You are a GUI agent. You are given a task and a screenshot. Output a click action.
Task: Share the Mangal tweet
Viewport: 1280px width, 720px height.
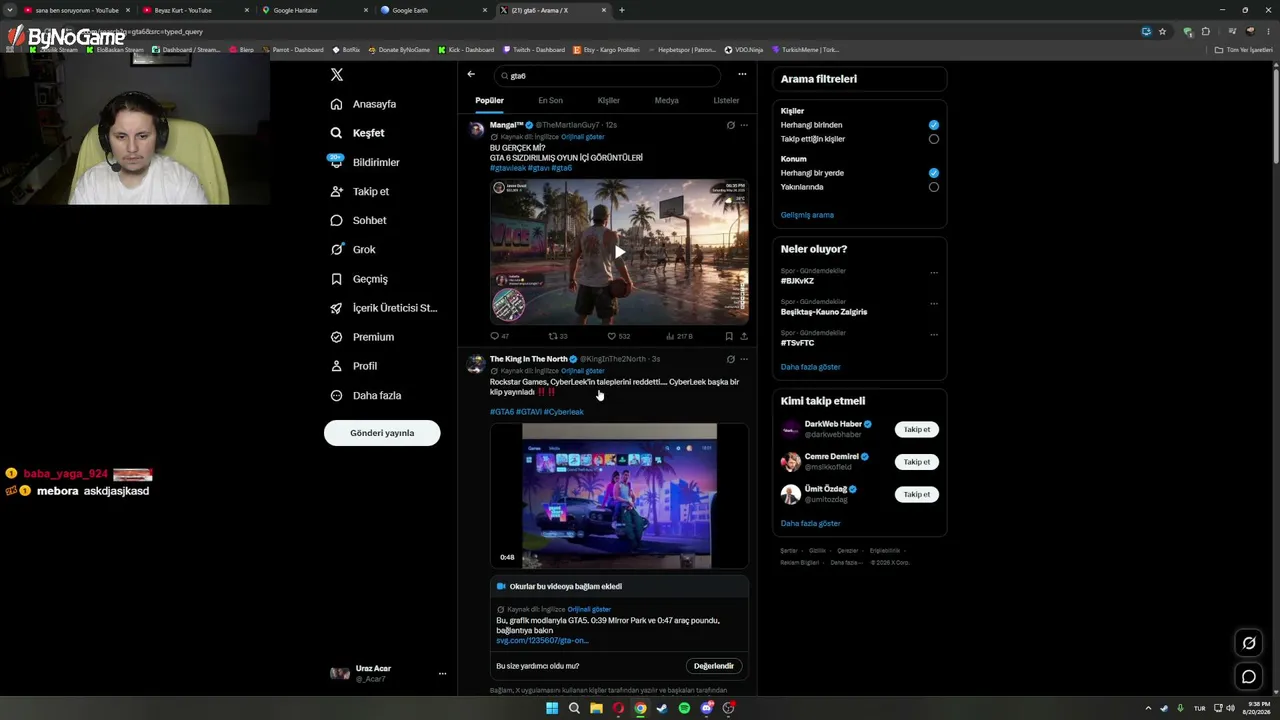[743, 336]
